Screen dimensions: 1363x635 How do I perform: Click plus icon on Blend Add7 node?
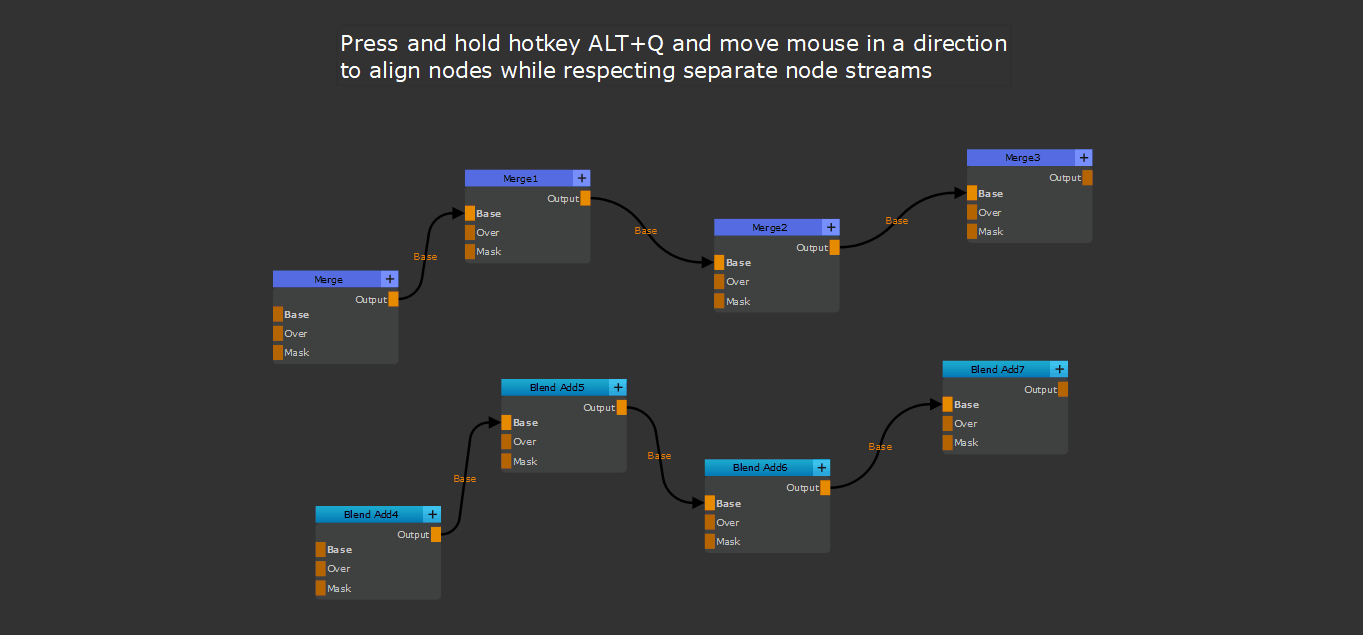coord(1059,369)
